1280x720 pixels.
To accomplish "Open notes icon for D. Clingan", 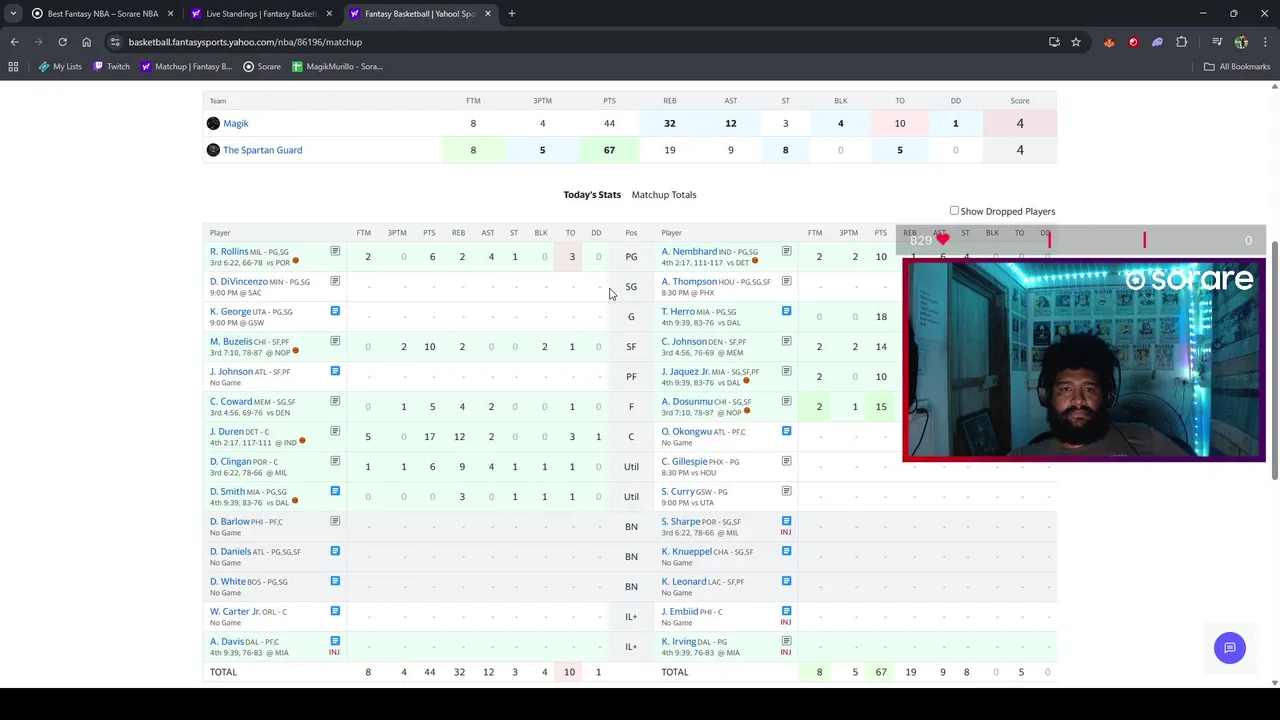I will tap(335, 461).
